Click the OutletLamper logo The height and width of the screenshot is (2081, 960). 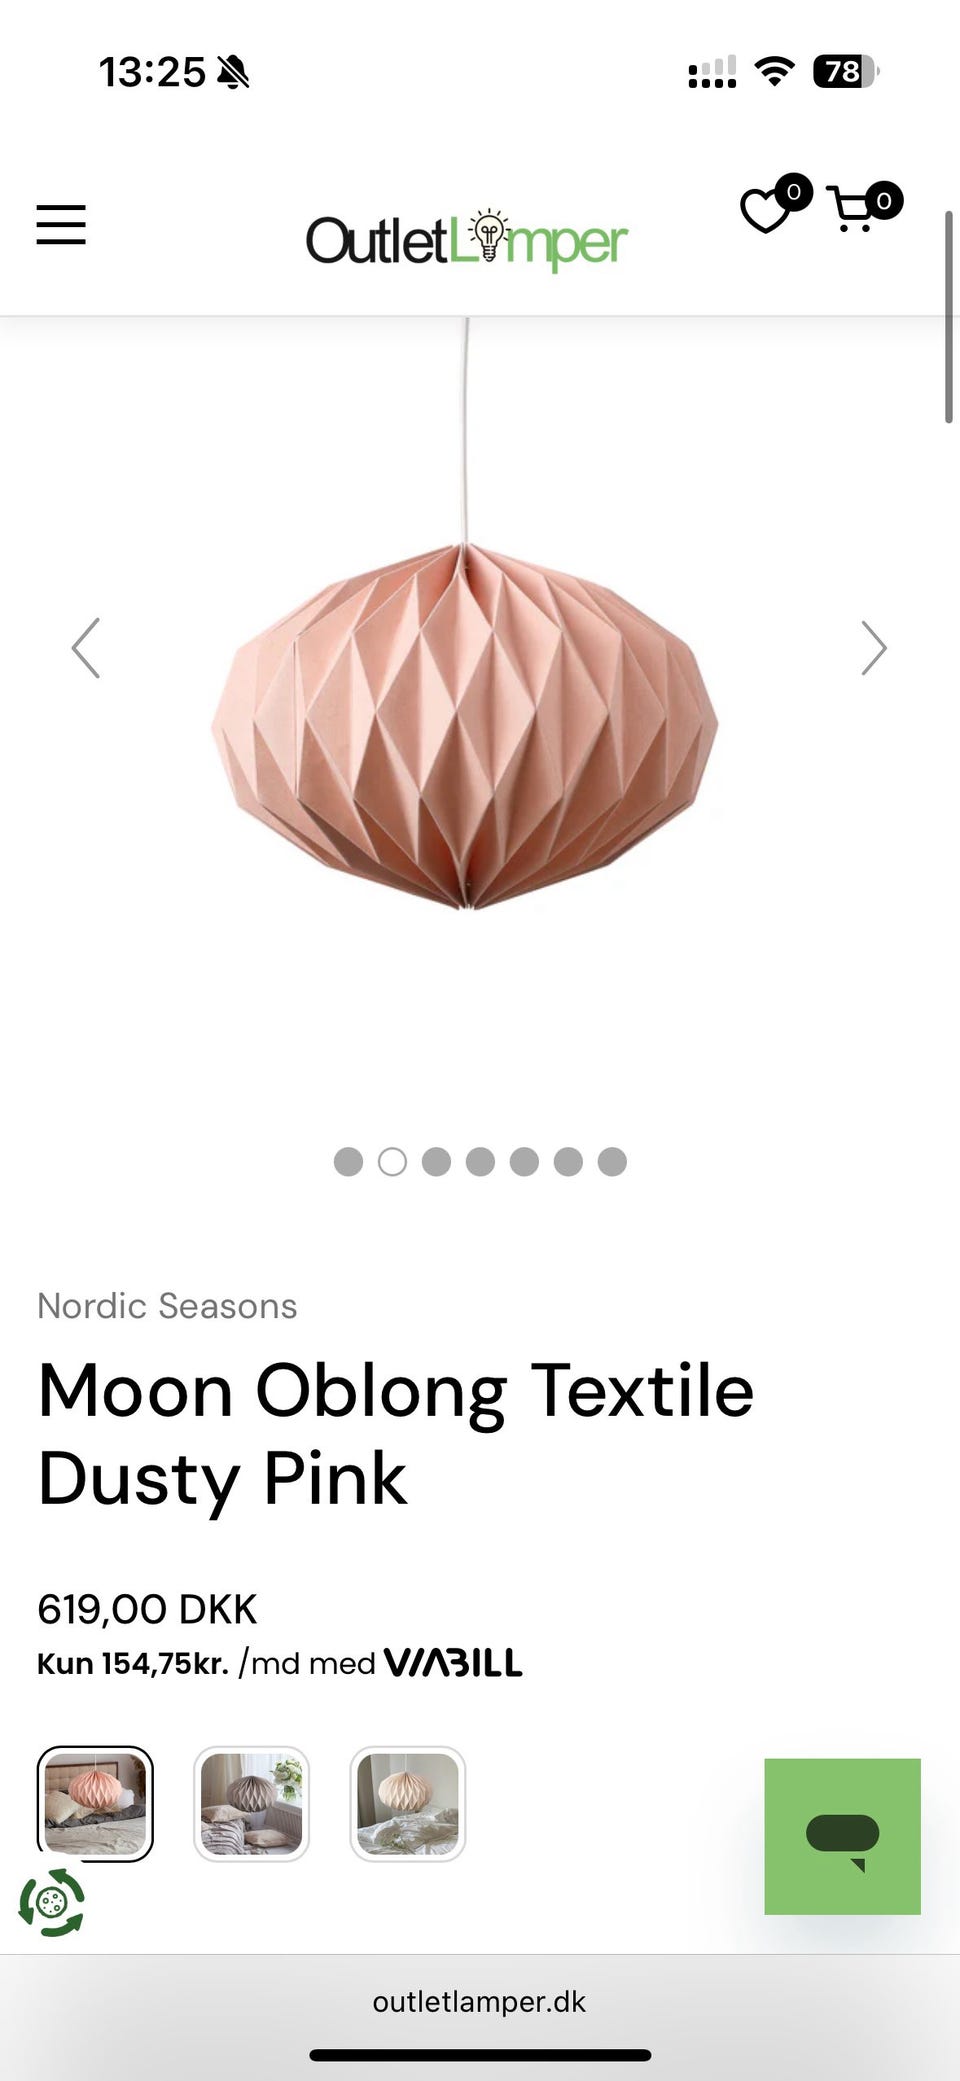coord(466,241)
